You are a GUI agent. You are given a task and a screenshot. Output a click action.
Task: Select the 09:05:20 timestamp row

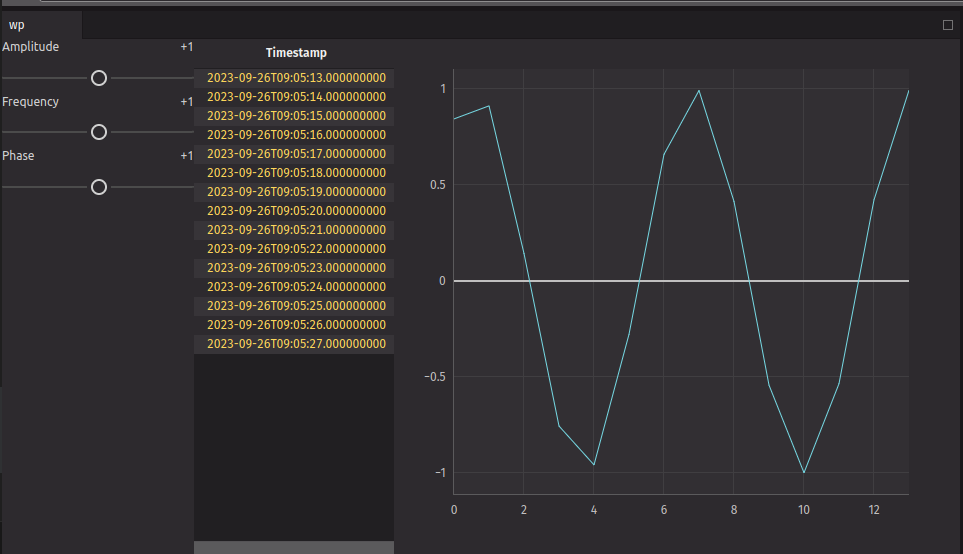click(296, 211)
